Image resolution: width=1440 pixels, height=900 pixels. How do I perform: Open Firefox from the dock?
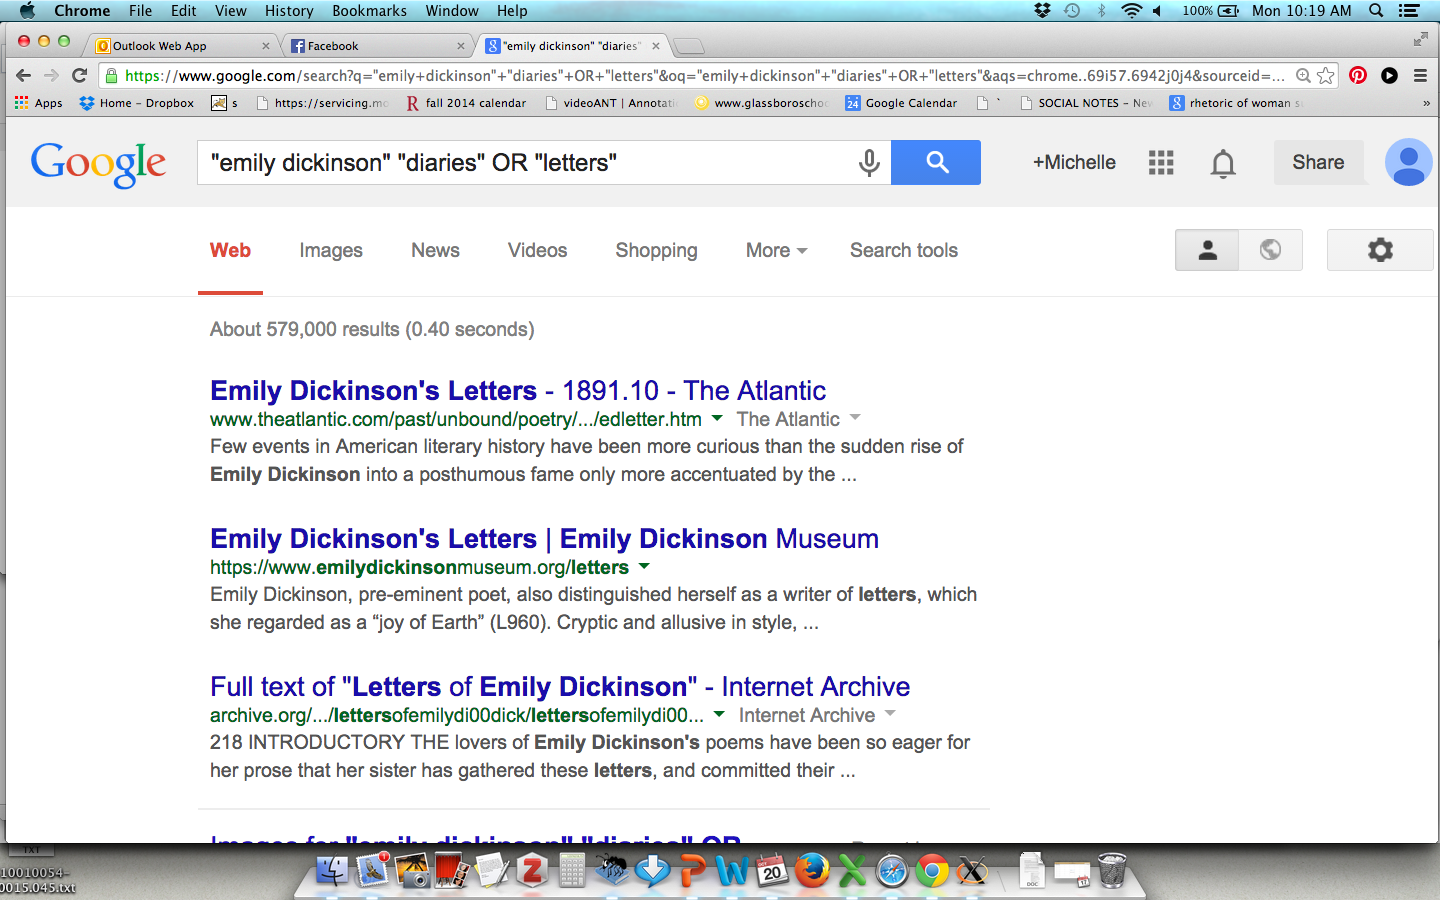812,870
